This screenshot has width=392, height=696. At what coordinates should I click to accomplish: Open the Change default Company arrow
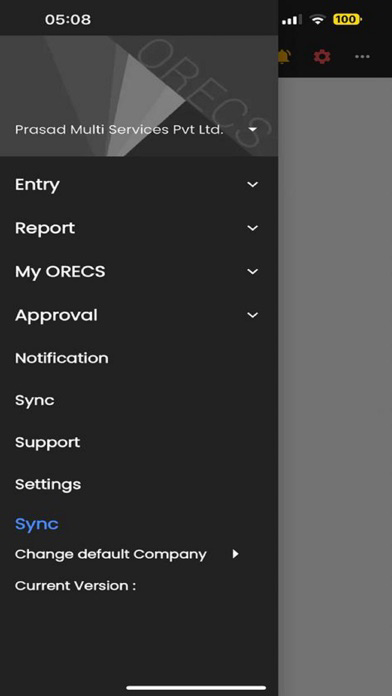coord(235,554)
